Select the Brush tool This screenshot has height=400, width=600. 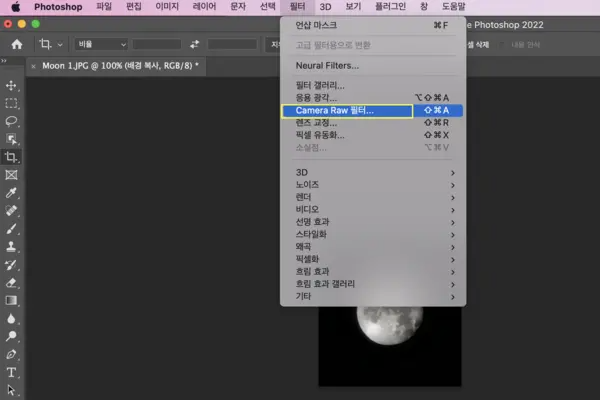tap(11, 229)
